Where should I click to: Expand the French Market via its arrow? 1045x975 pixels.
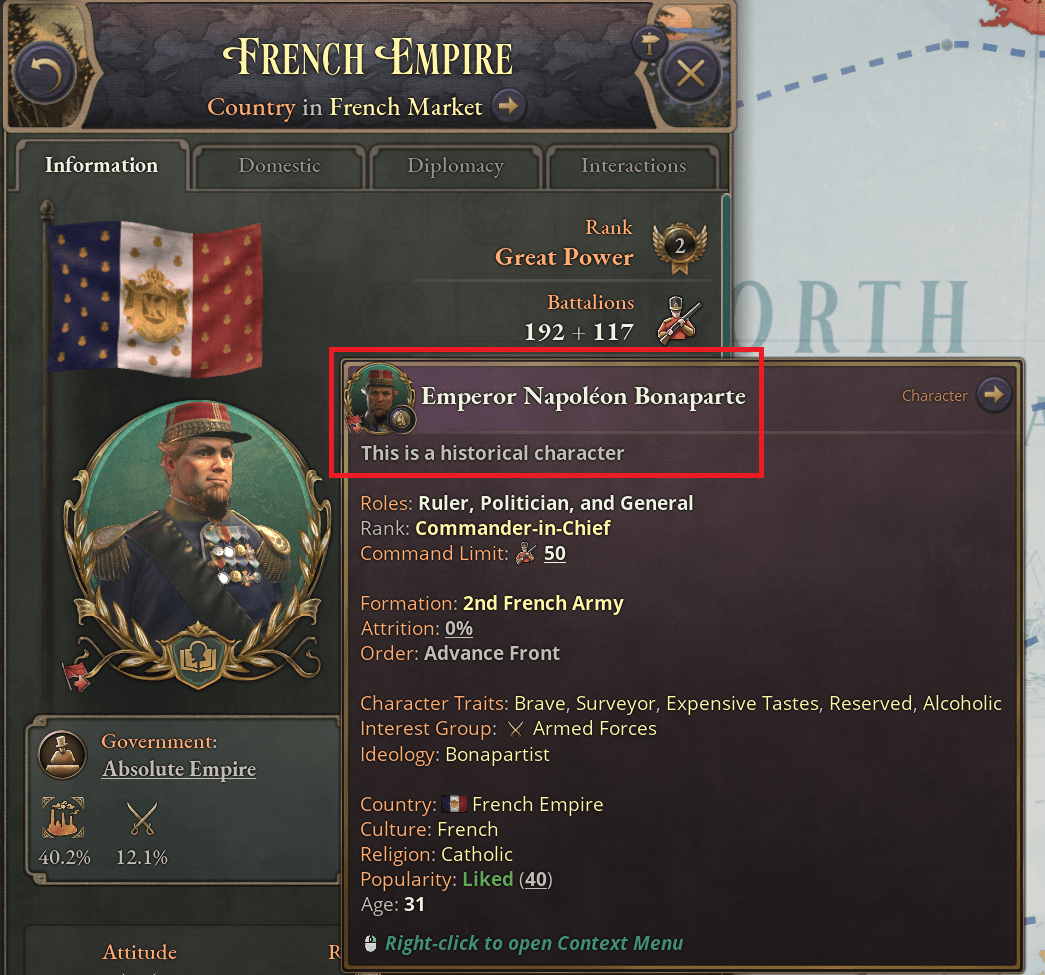tap(510, 106)
